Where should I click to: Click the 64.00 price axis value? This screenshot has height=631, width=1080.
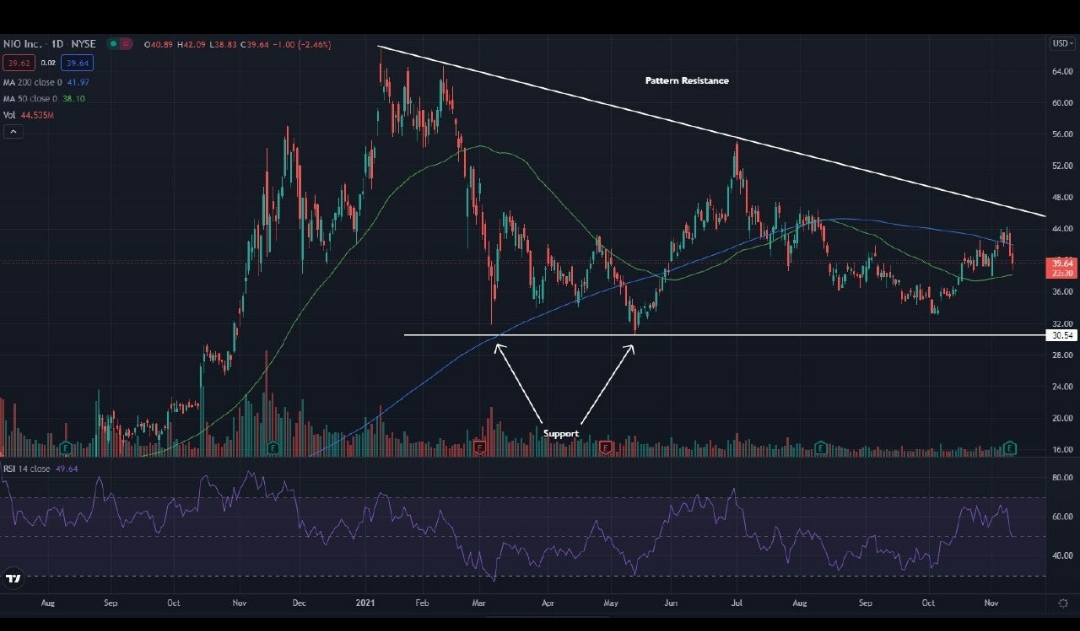tap(1062, 72)
